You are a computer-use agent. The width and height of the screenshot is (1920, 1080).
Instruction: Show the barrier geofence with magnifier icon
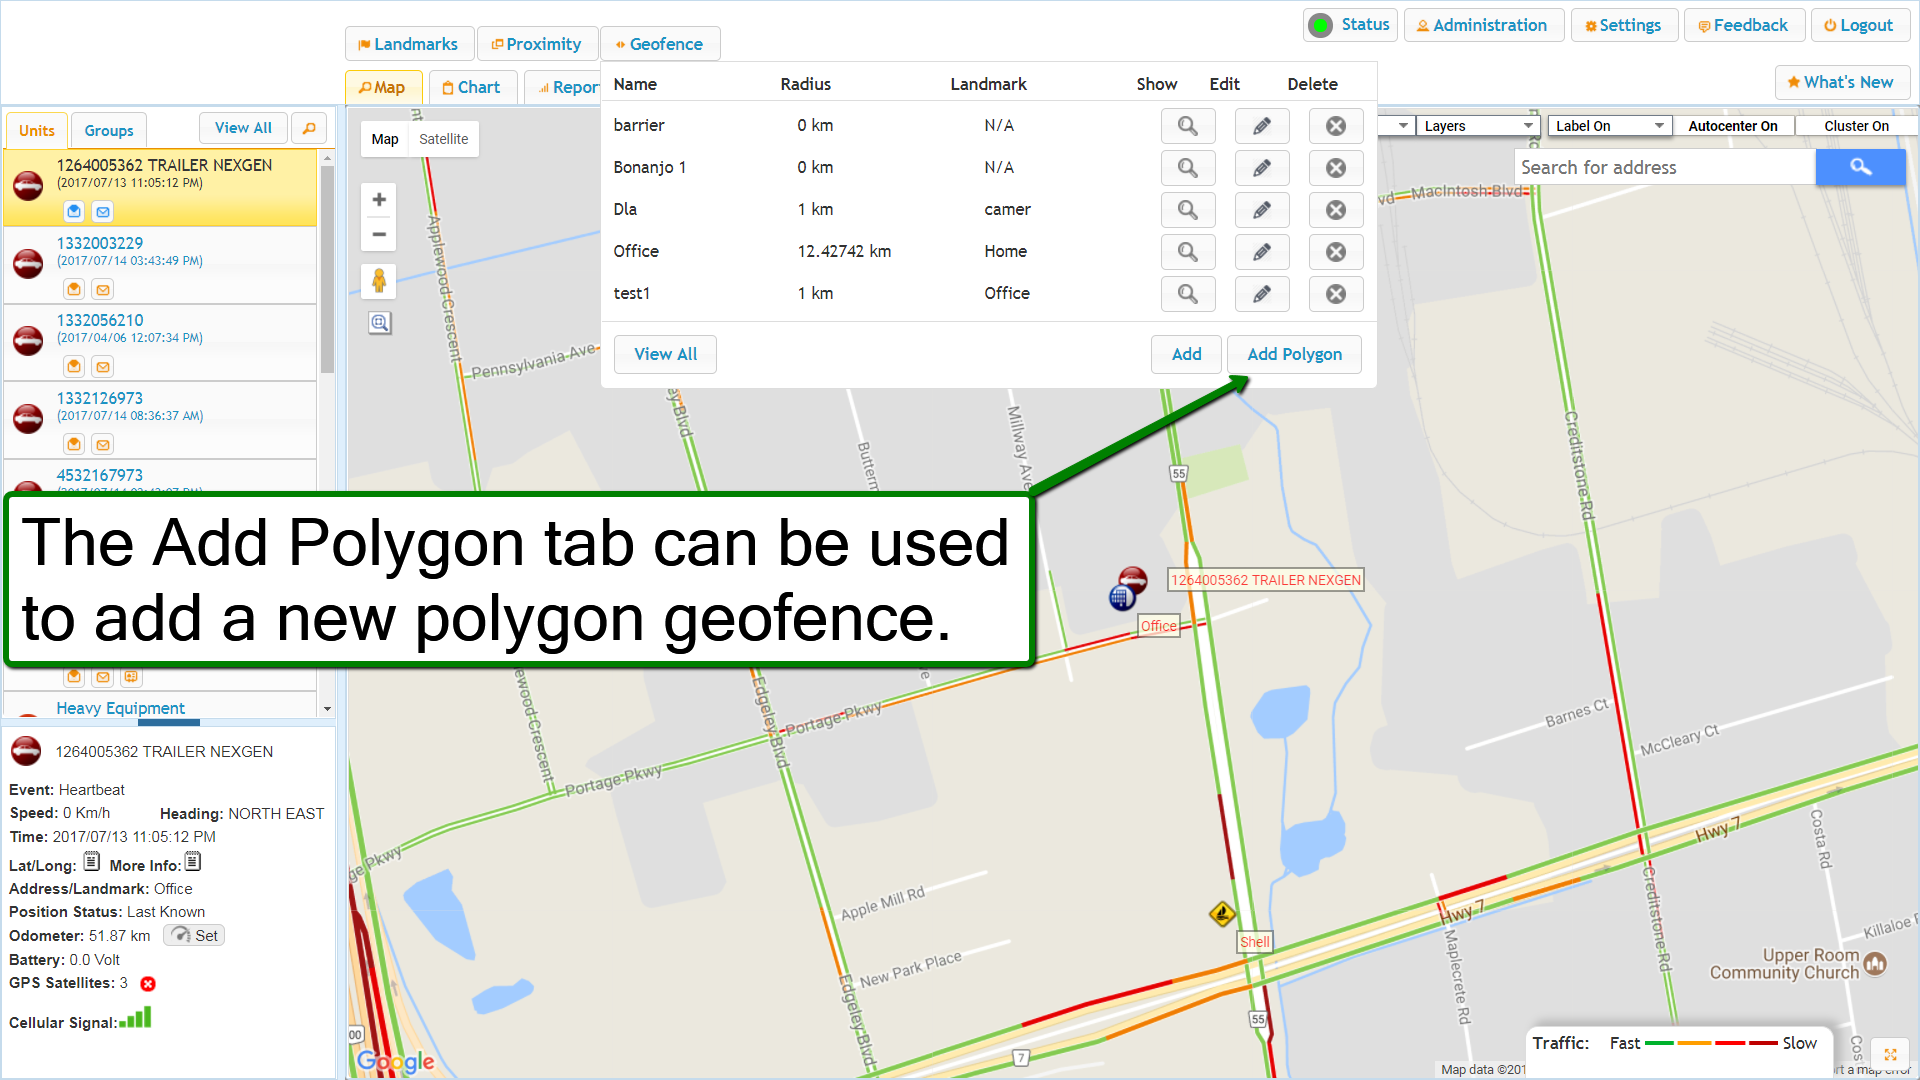coord(1187,126)
